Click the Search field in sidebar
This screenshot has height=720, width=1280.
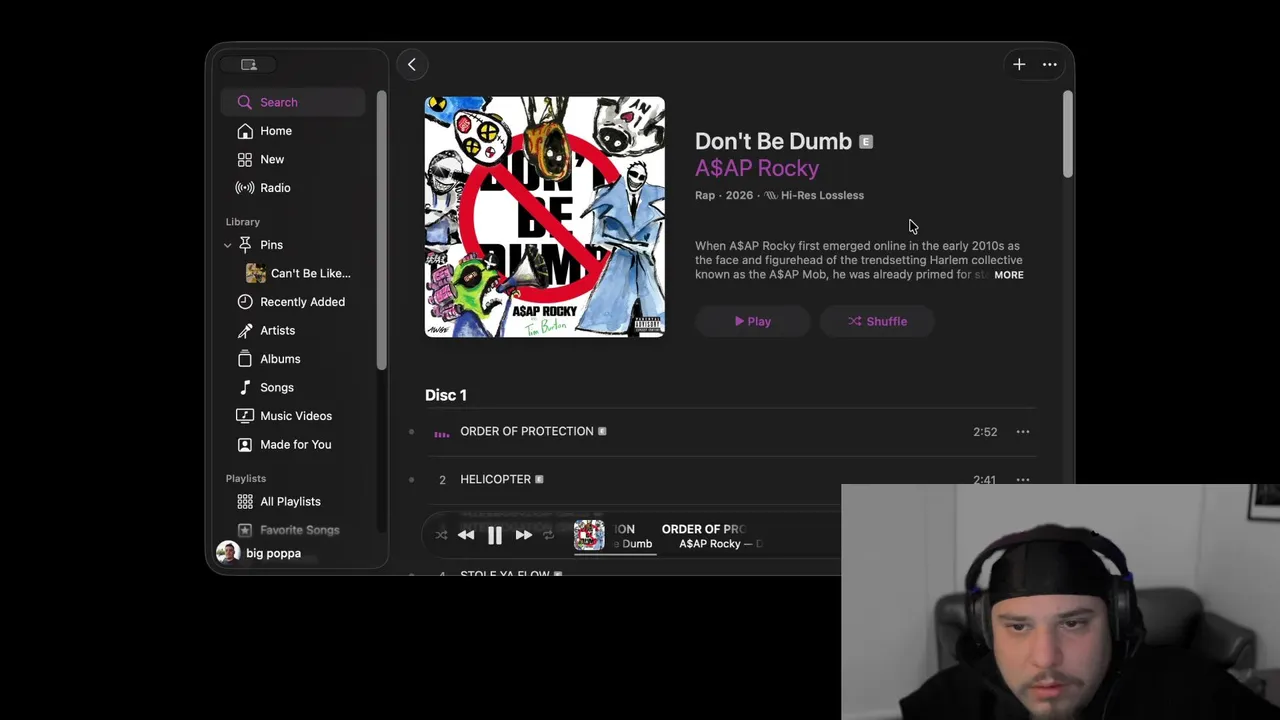pos(293,102)
